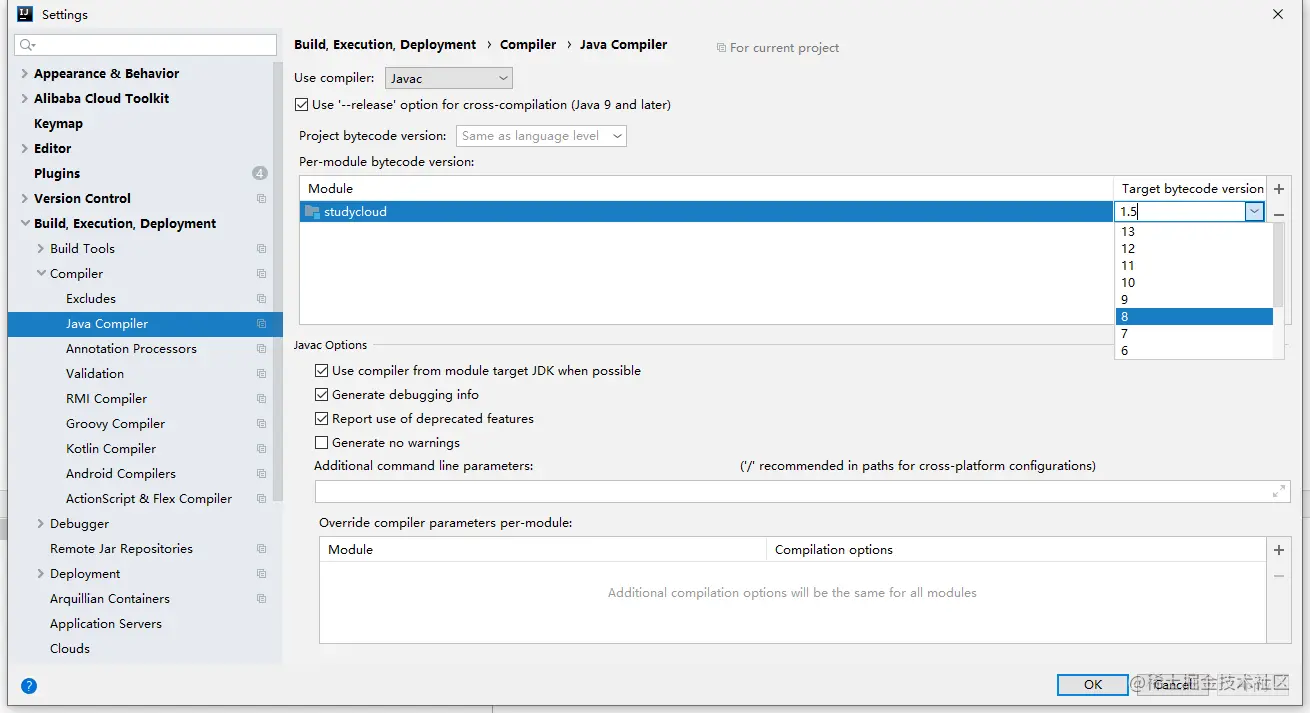1310x713 pixels.
Task: Click the settings search input field
Action: [146, 45]
